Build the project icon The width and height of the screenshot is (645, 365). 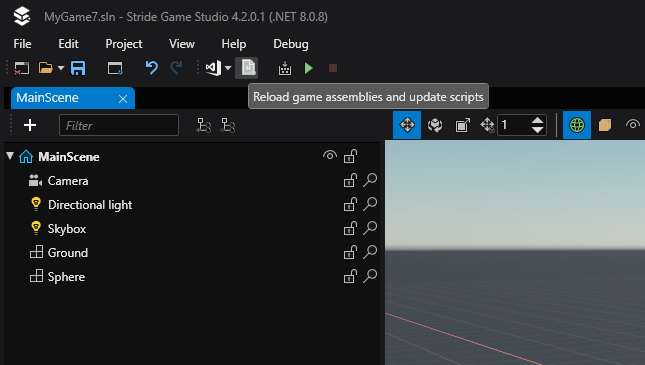285,68
